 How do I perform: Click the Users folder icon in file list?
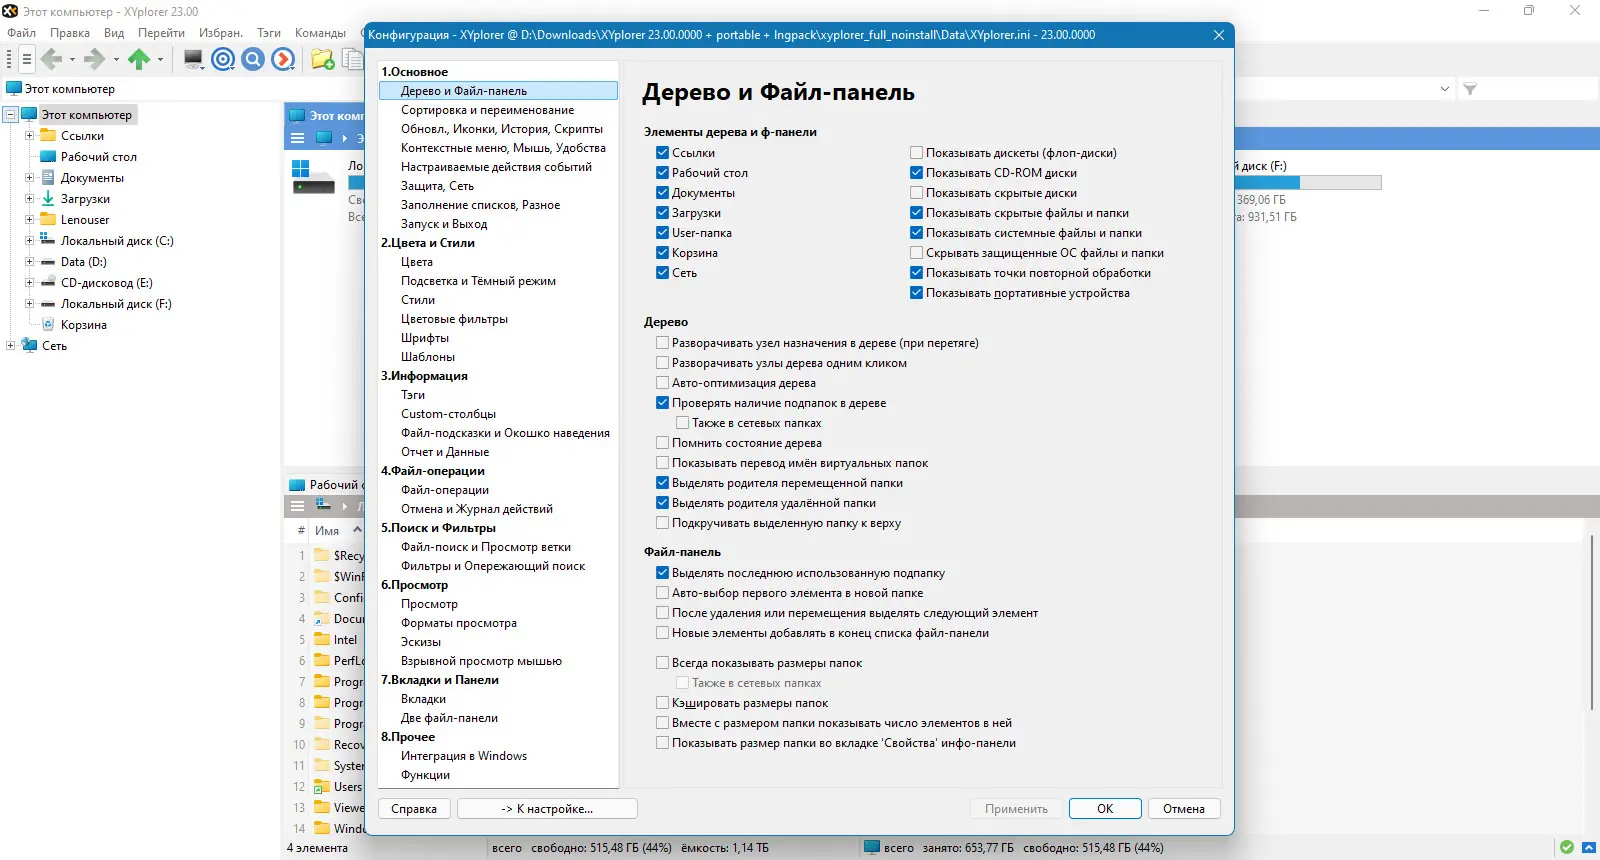point(322,787)
